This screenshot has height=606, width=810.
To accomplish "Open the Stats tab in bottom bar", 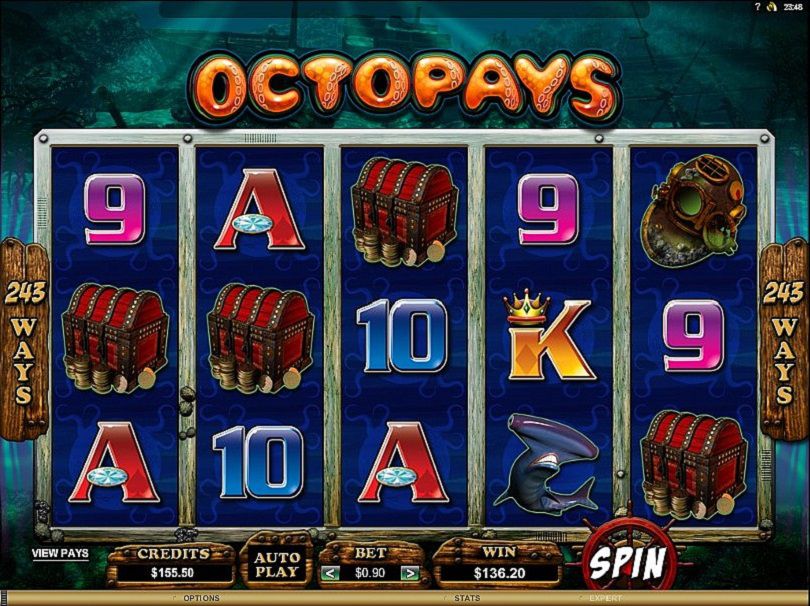I will [466, 598].
